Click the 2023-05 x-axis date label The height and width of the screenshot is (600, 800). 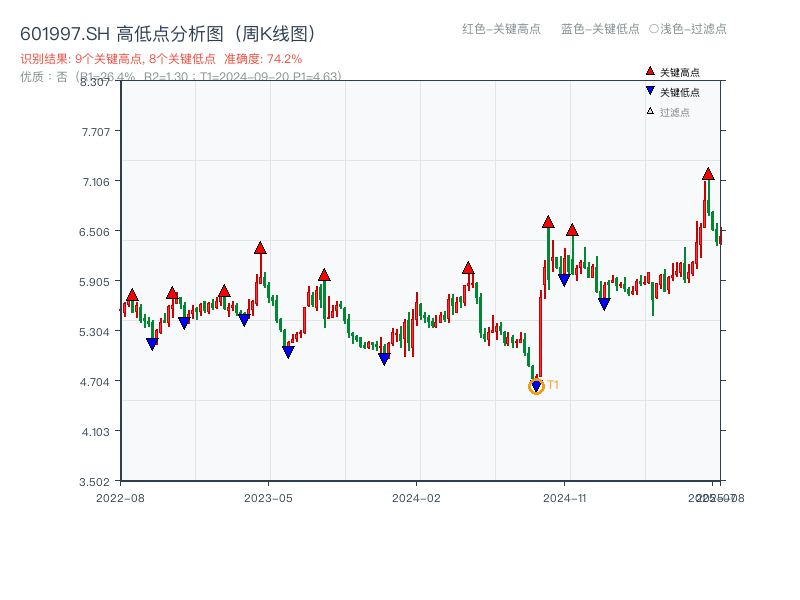(268, 498)
